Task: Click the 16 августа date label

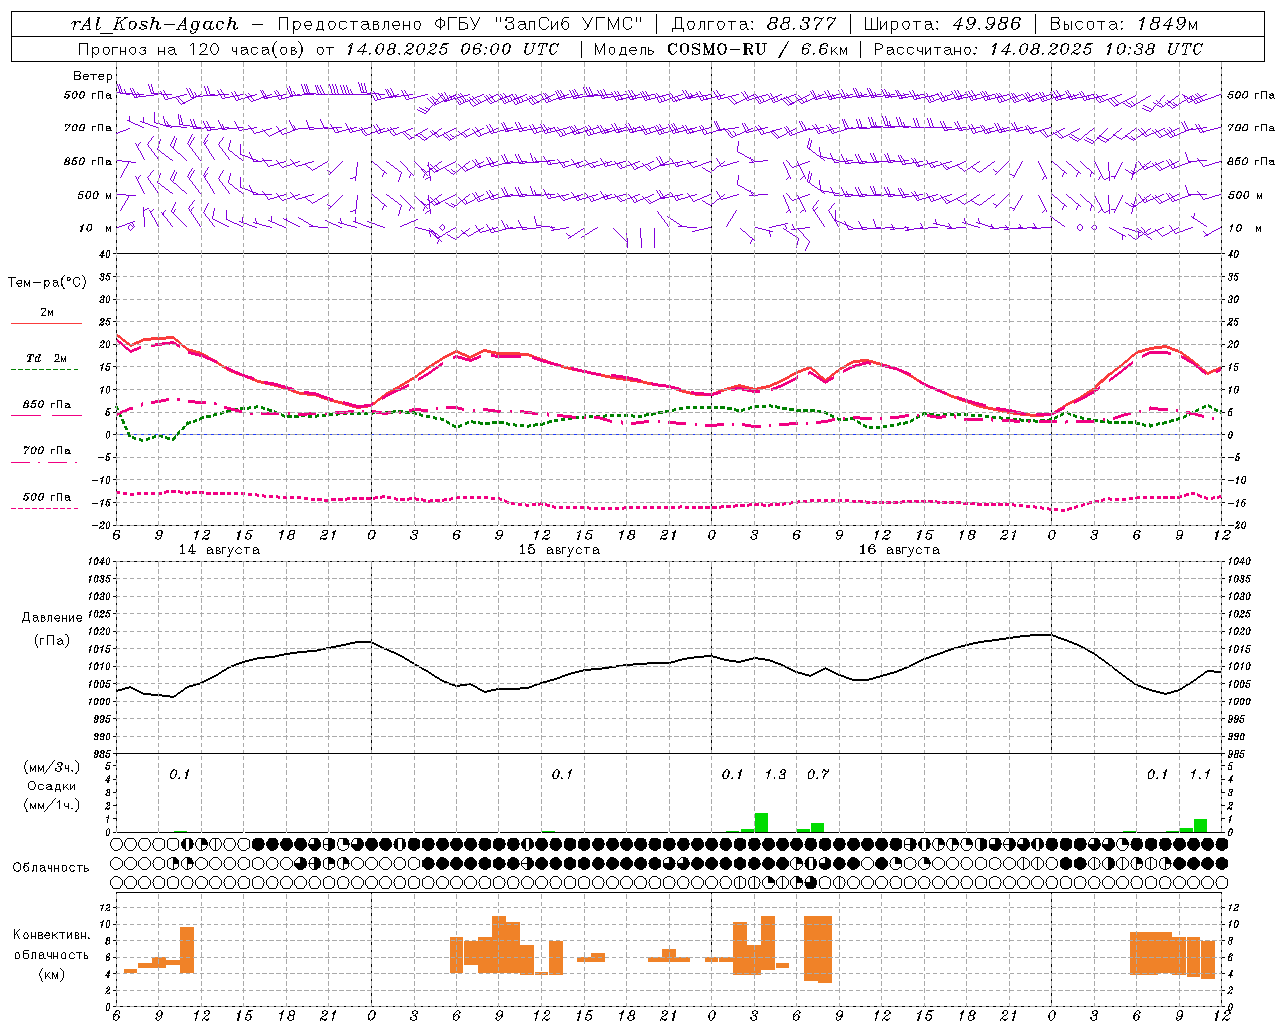Action: [x=899, y=550]
